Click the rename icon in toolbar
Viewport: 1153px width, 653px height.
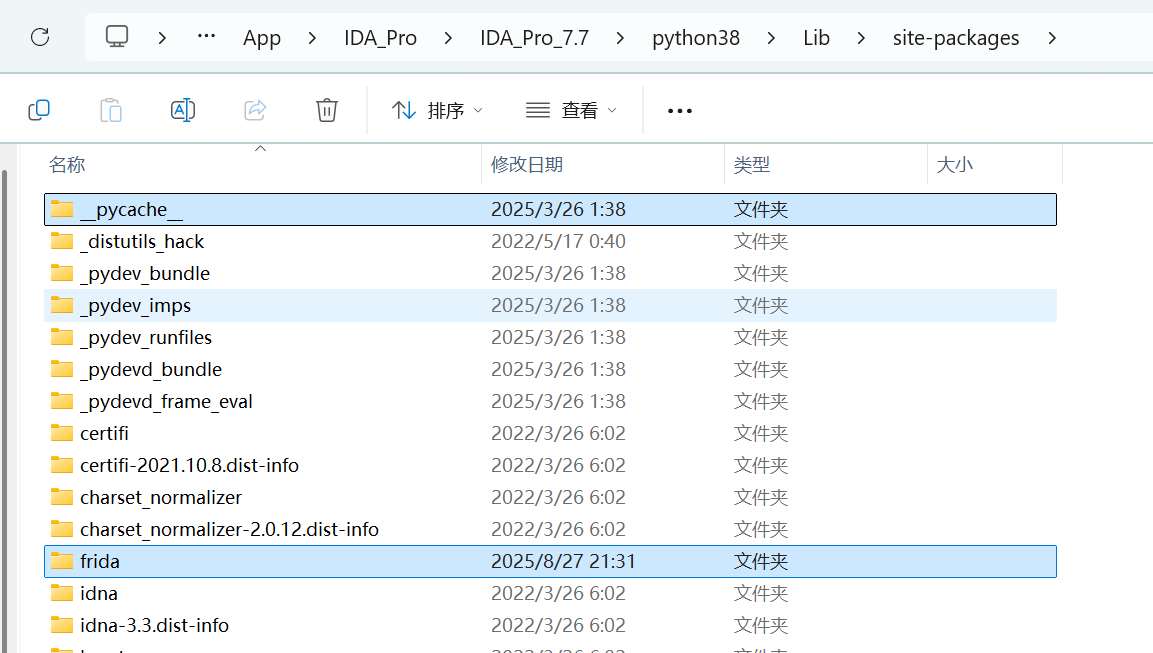pos(182,110)
